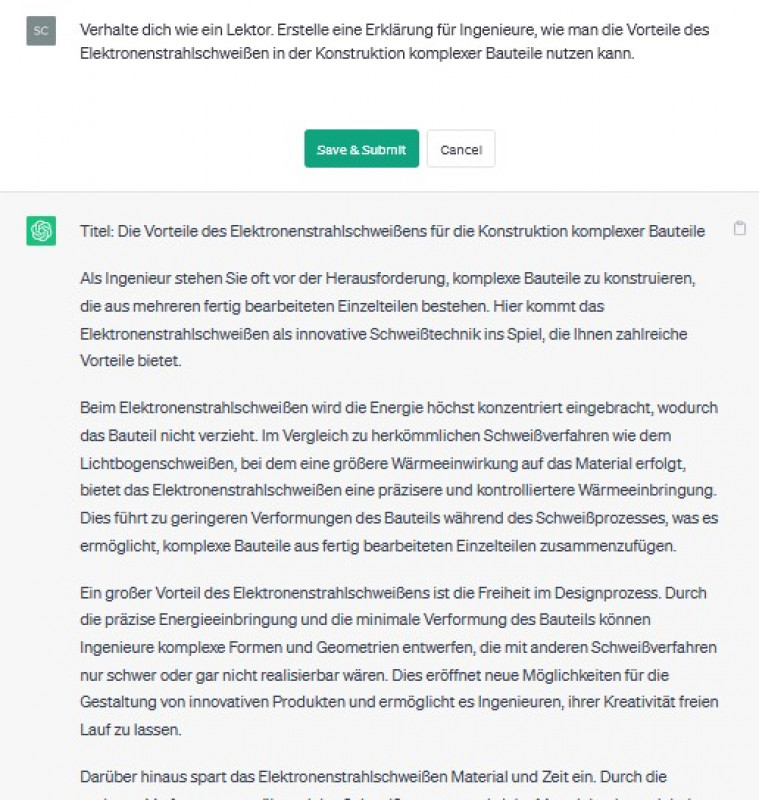
Task: Click "Lauf zu lassen" ending the third paragraph
Action: [x=130, y=730]
